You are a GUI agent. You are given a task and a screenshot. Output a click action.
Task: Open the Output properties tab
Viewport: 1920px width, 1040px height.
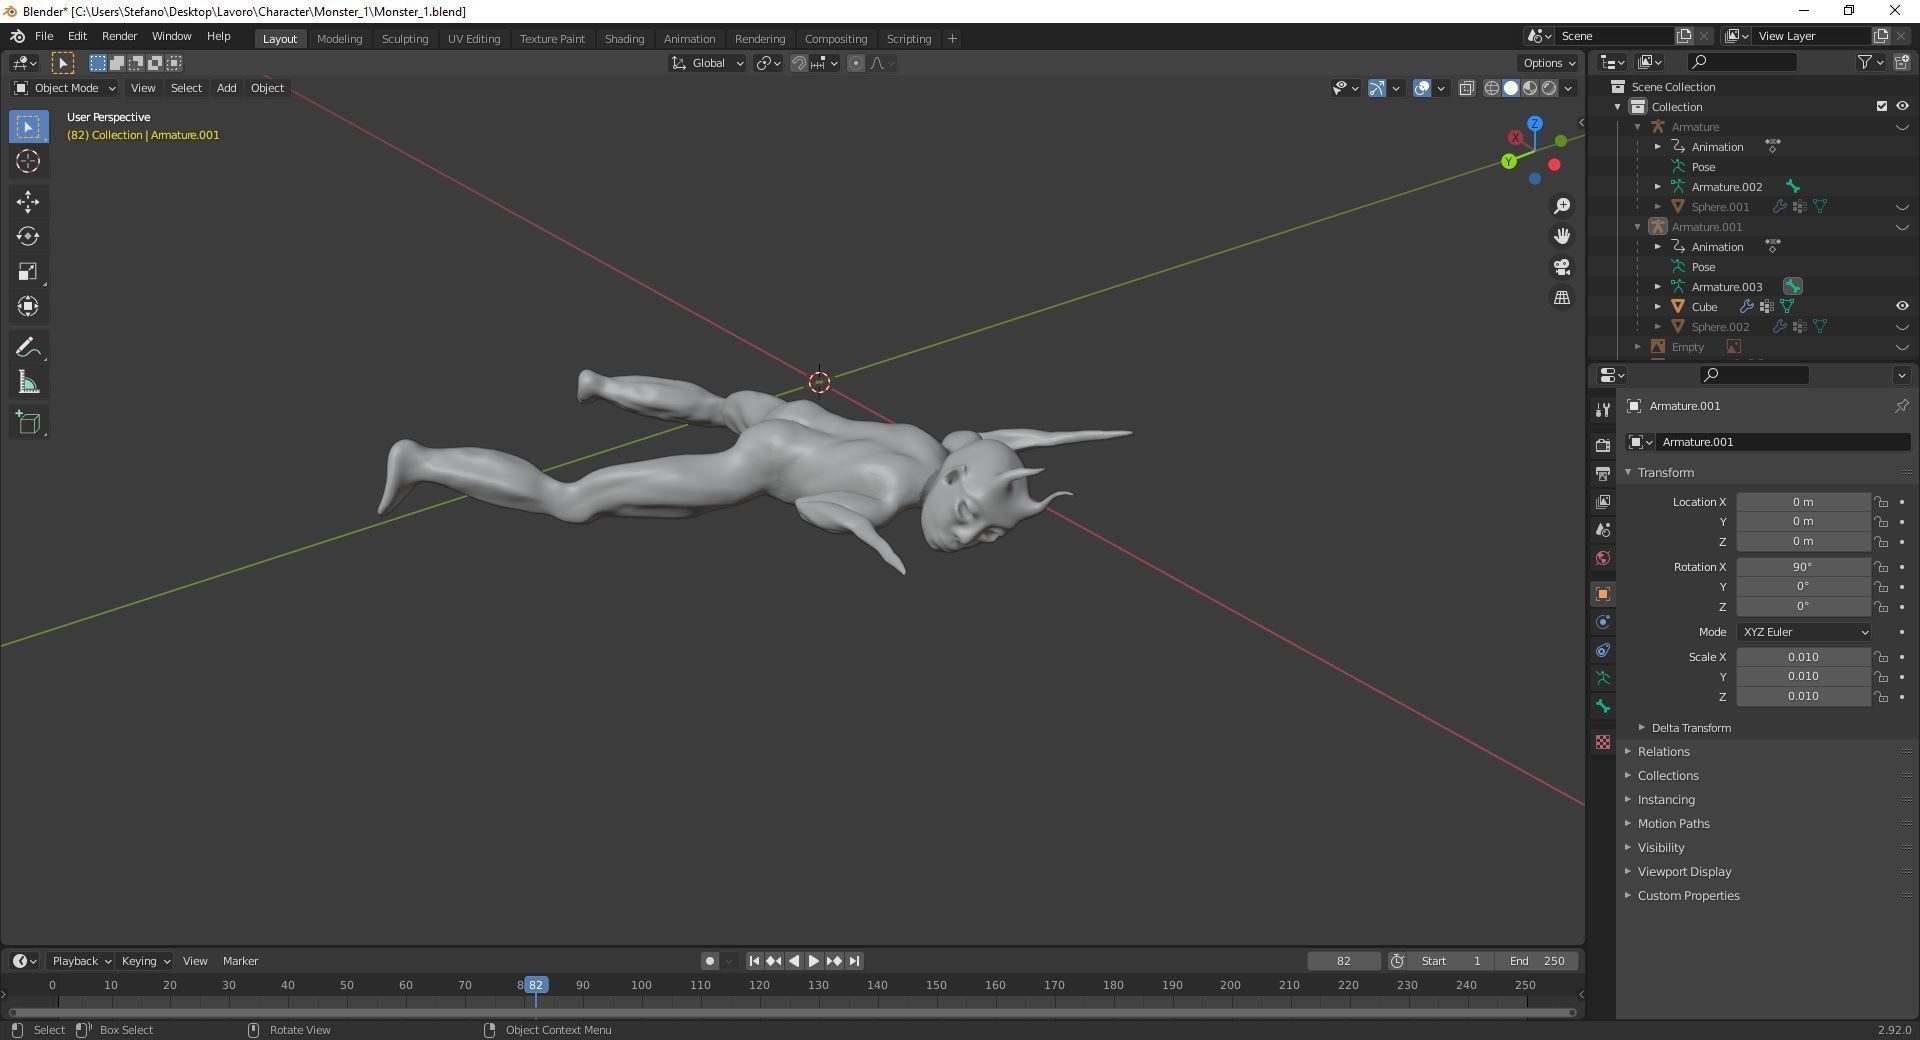1603,474
